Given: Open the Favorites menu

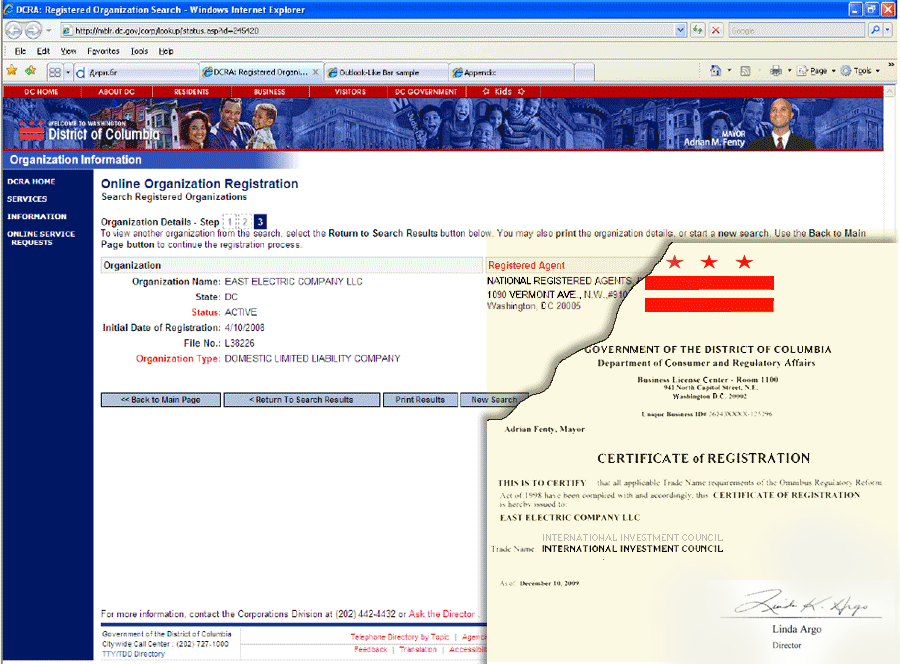Looking at the screenshot, I should pos(103,51).
